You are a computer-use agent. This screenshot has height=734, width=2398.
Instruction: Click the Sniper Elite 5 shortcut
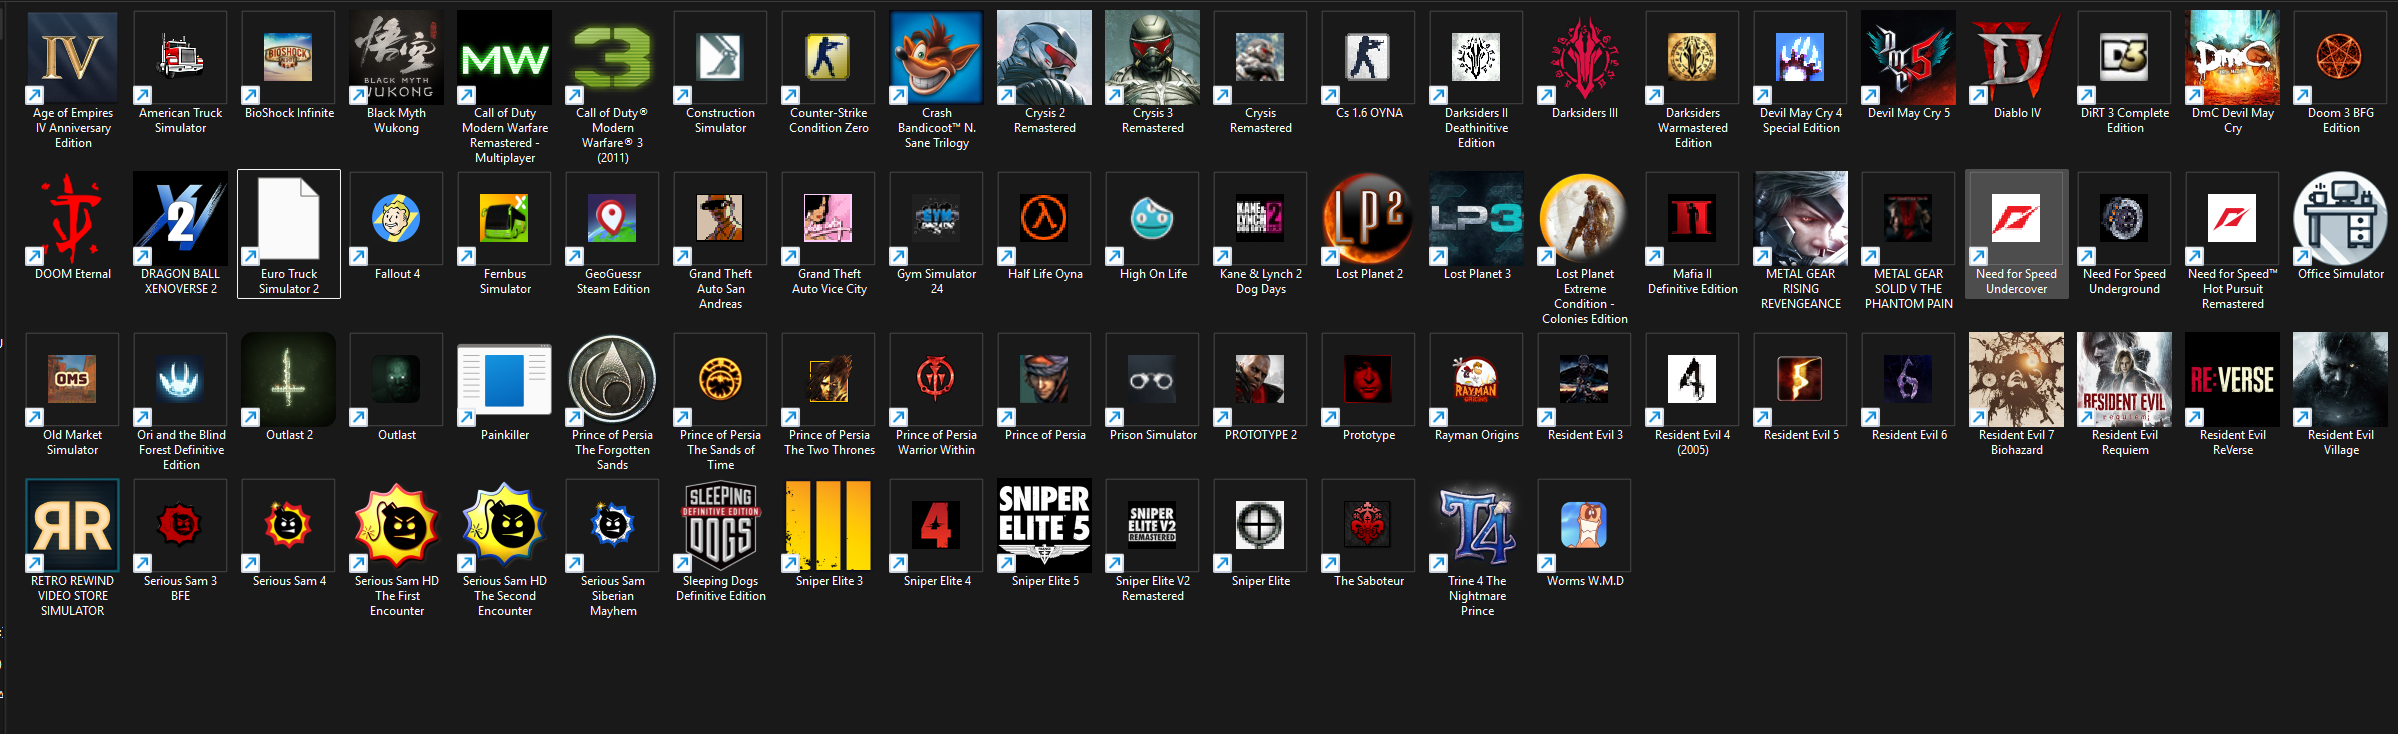pos(1044,526)
